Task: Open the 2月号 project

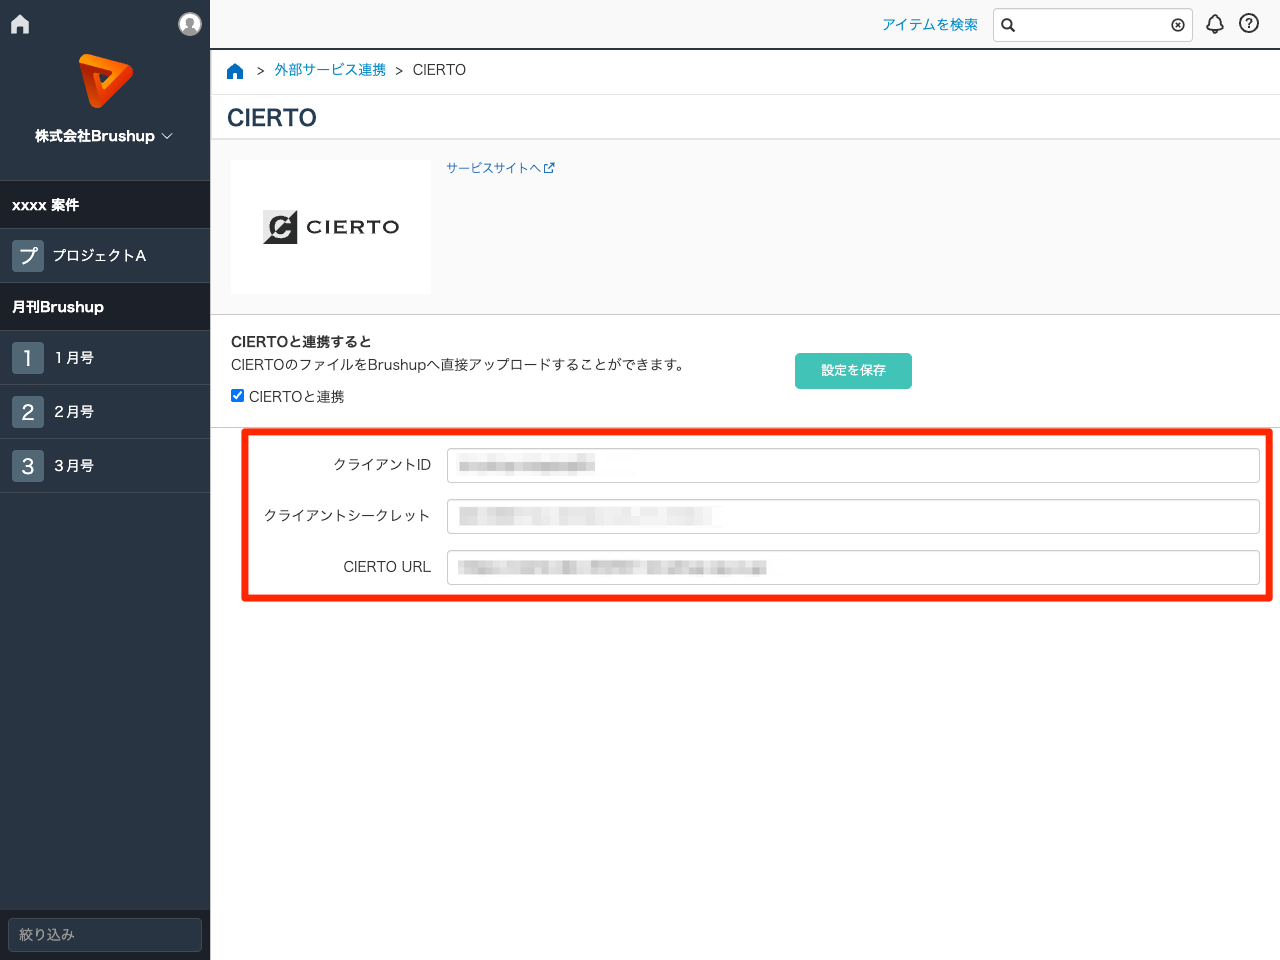Action: 105,412
